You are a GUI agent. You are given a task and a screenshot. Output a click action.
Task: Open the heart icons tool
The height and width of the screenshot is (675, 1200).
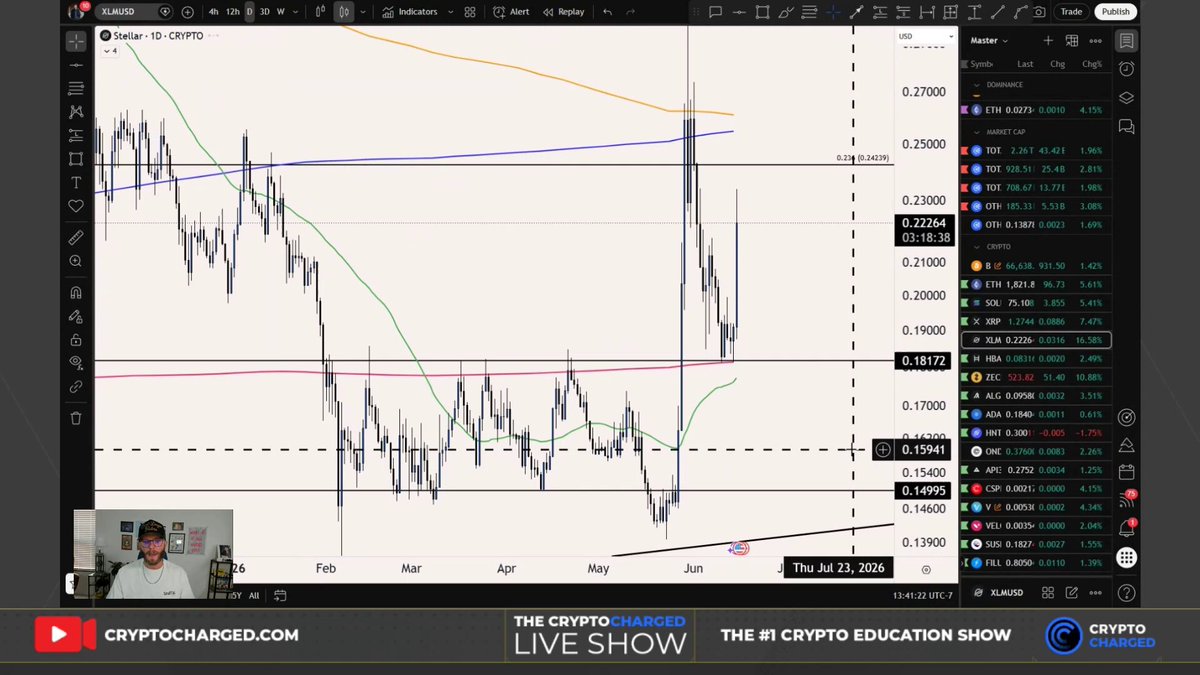click(x=76, y=206)
